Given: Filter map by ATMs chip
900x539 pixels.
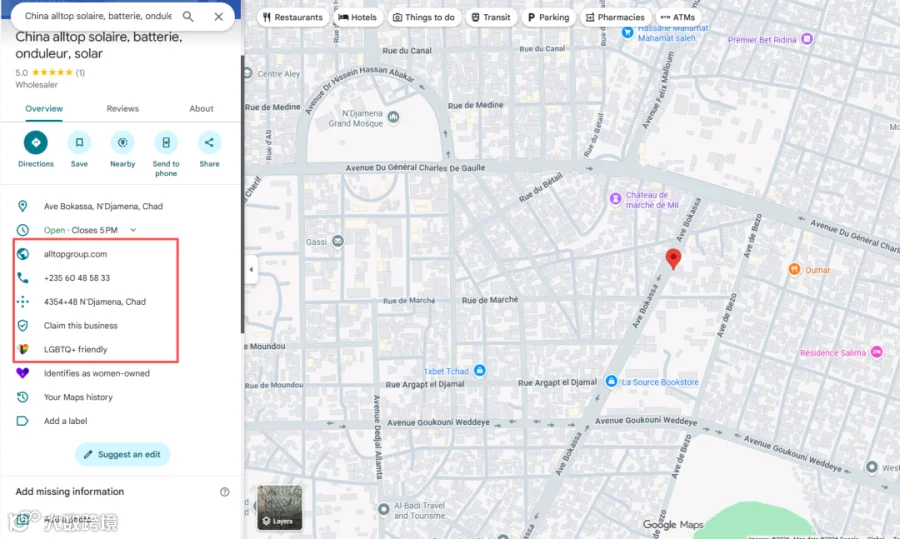Looking at the screenshot, I should pyautogui.click(x=678, y=17).
